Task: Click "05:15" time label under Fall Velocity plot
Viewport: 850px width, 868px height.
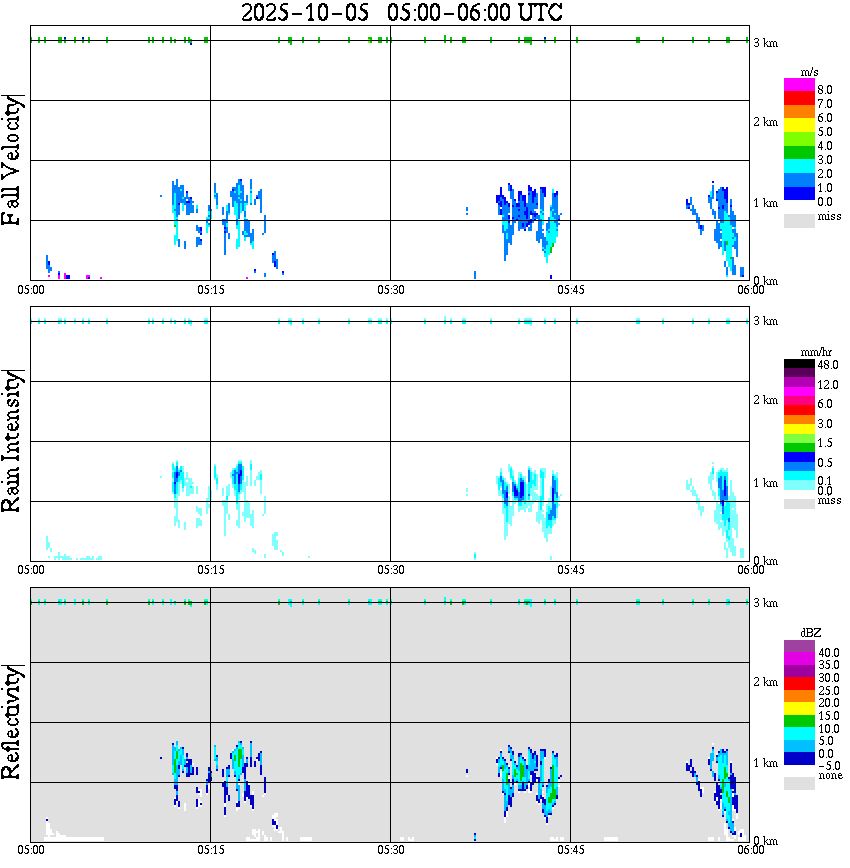Action: [x=210, y=290]
